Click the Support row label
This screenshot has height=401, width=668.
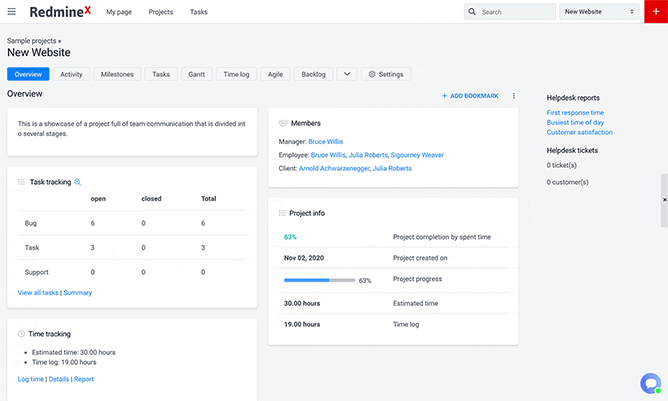(37, 272)
